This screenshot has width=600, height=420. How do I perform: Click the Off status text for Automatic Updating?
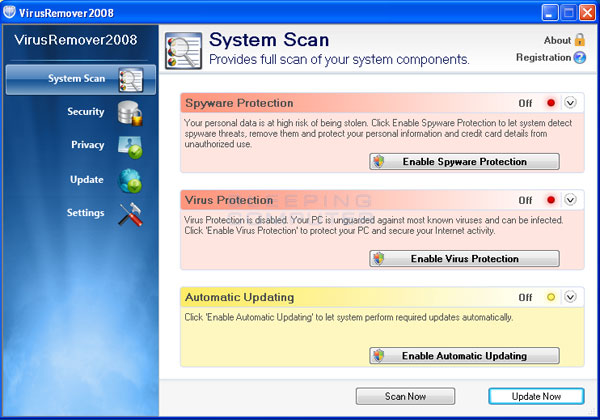pos(525,297)
